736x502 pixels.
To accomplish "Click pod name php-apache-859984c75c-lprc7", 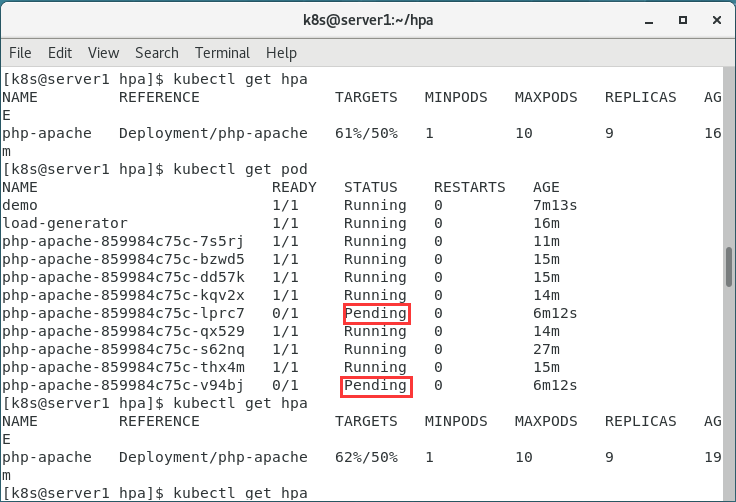I will pyautogui.click(x=123, y=313).
